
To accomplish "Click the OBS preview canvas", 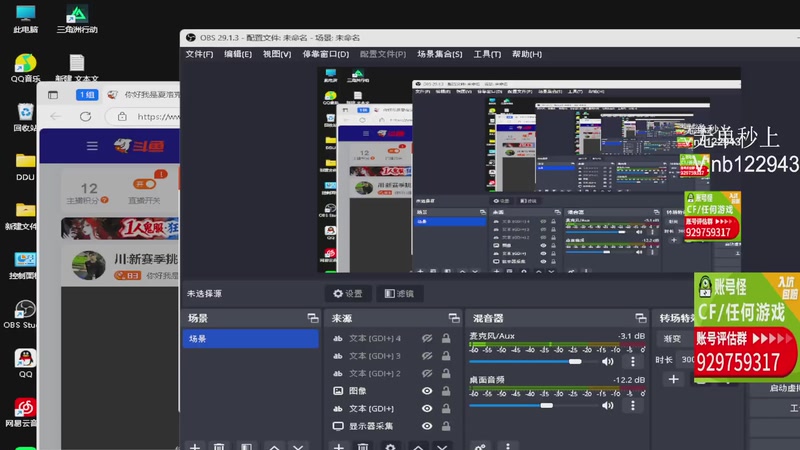I will pyautogui.click(x=529, y=170).
